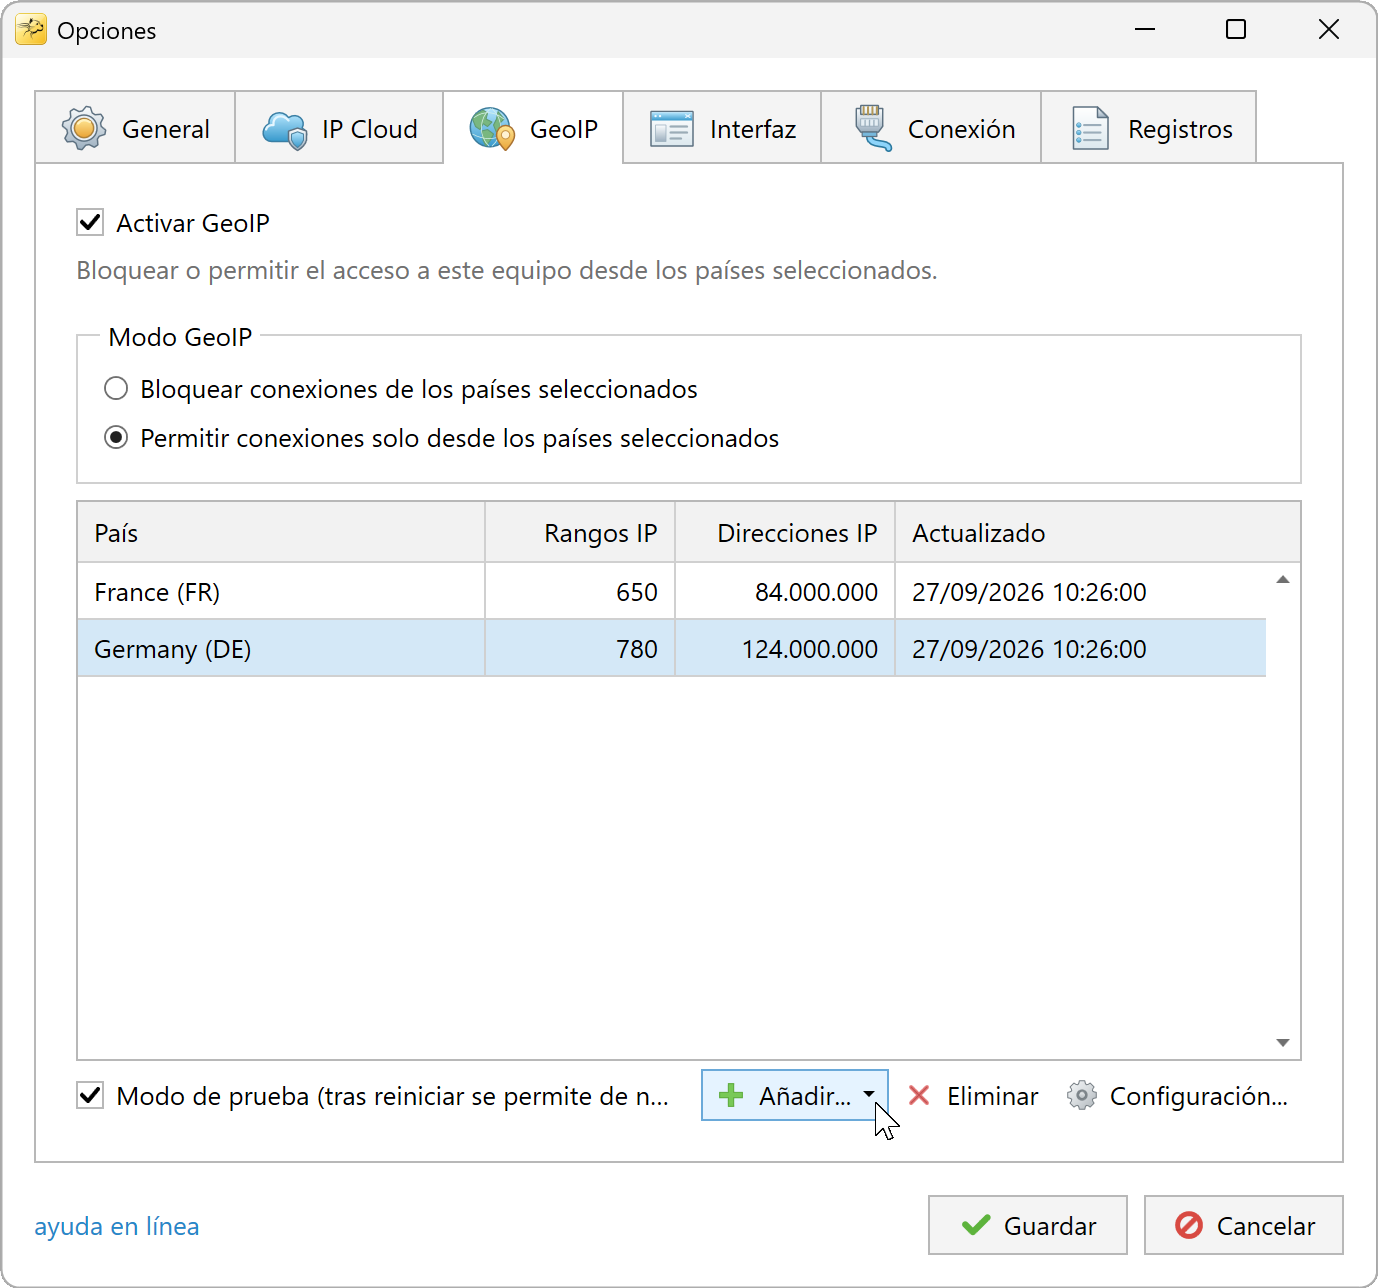Click the Interfaz window icon

tap(672, 129)
